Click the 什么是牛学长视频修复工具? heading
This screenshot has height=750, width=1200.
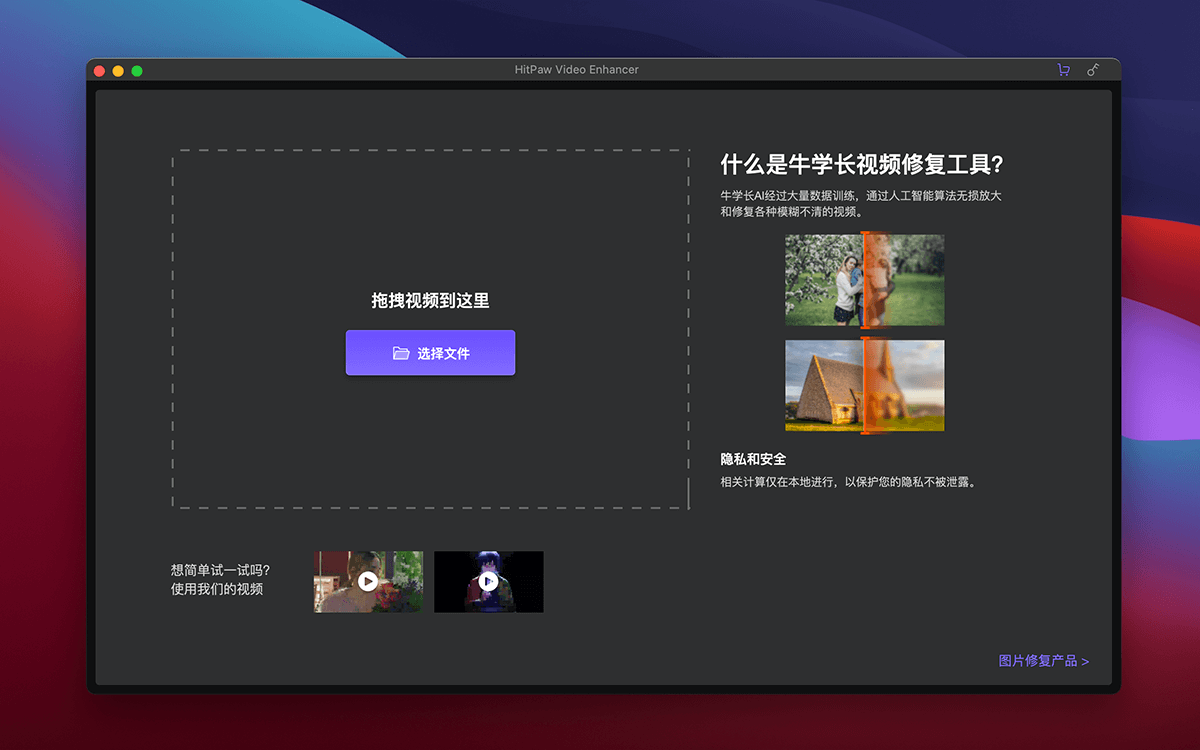862,164
